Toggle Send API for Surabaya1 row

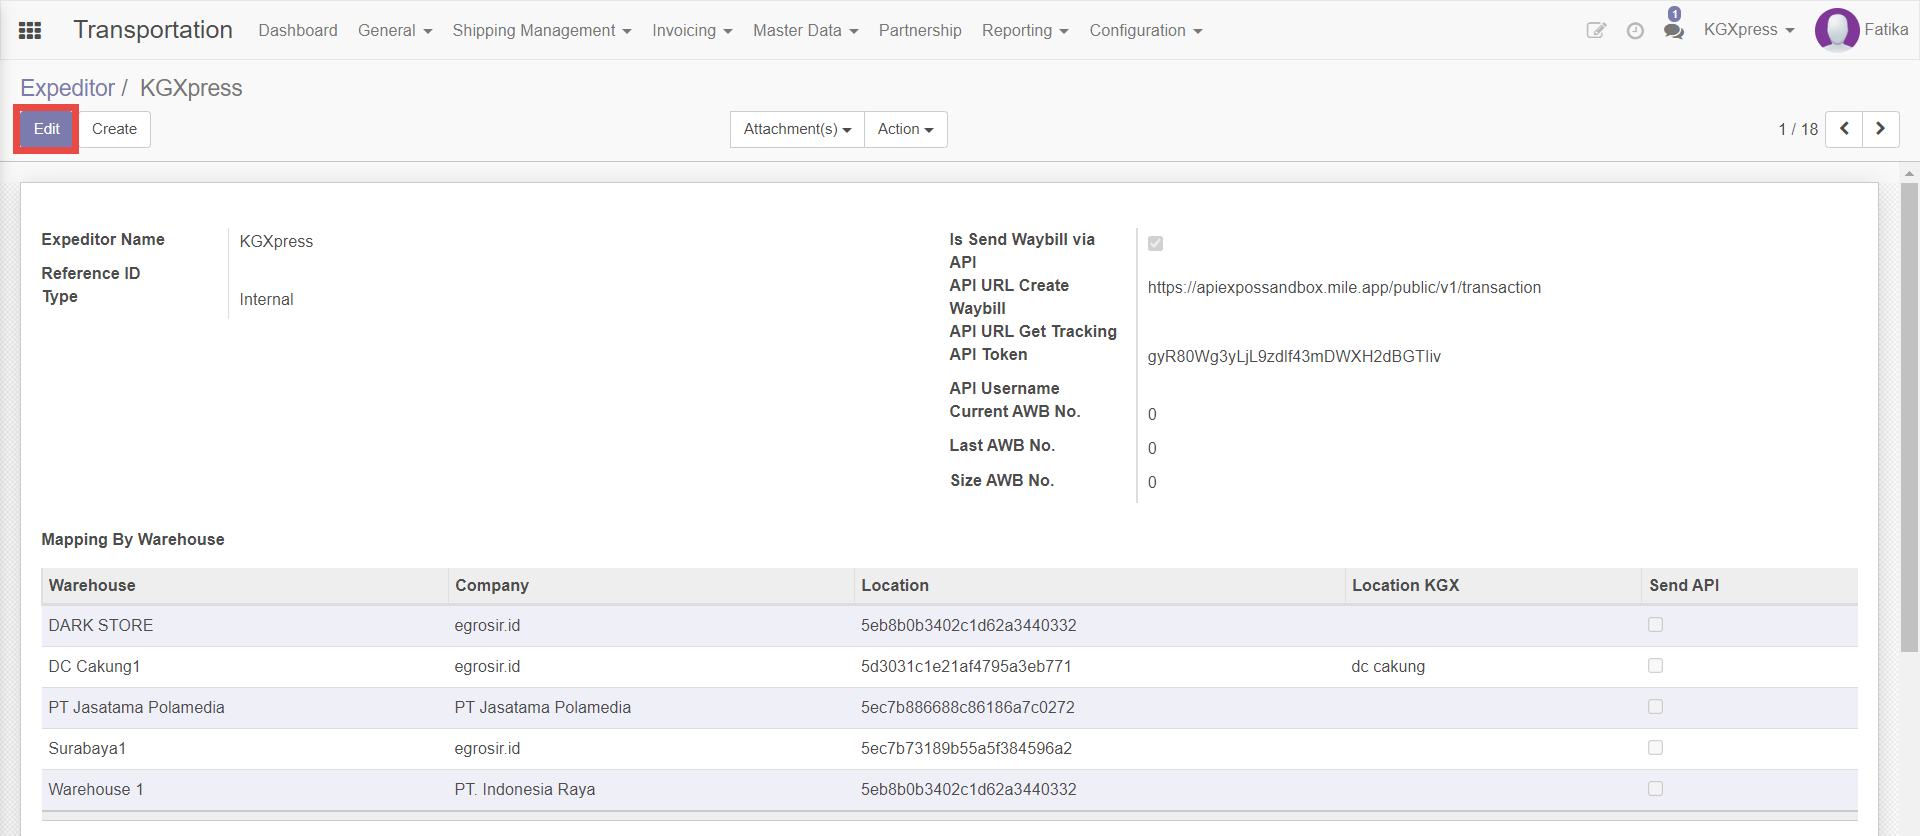tap(1655, 748)
